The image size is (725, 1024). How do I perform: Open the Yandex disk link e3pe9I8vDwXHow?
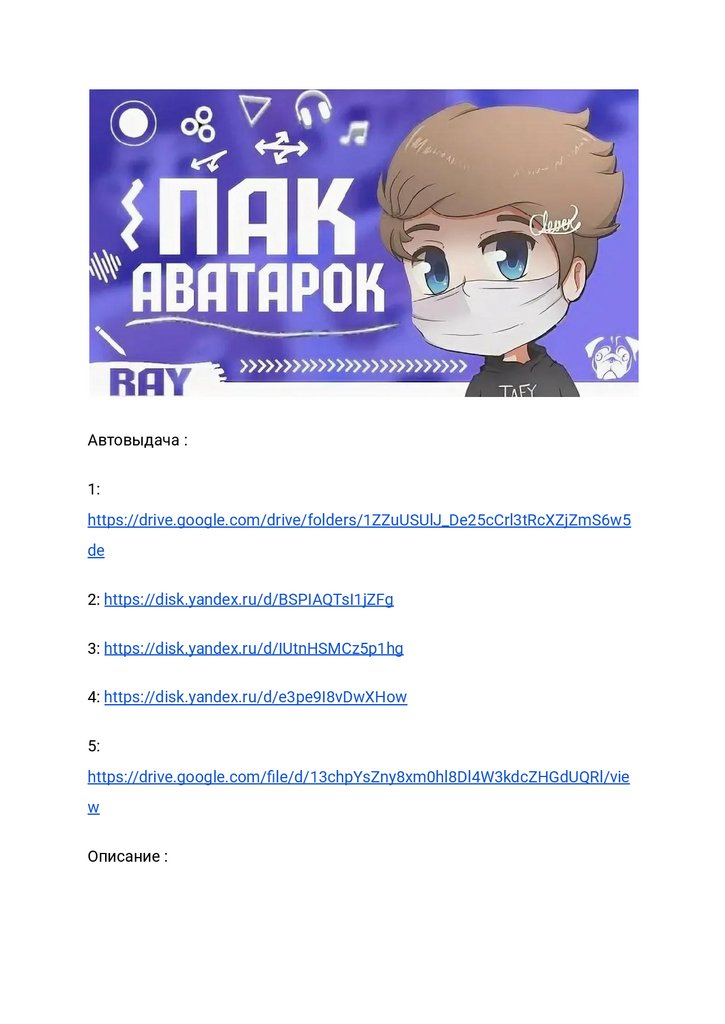pyautogui.click(x=255, y=697)
